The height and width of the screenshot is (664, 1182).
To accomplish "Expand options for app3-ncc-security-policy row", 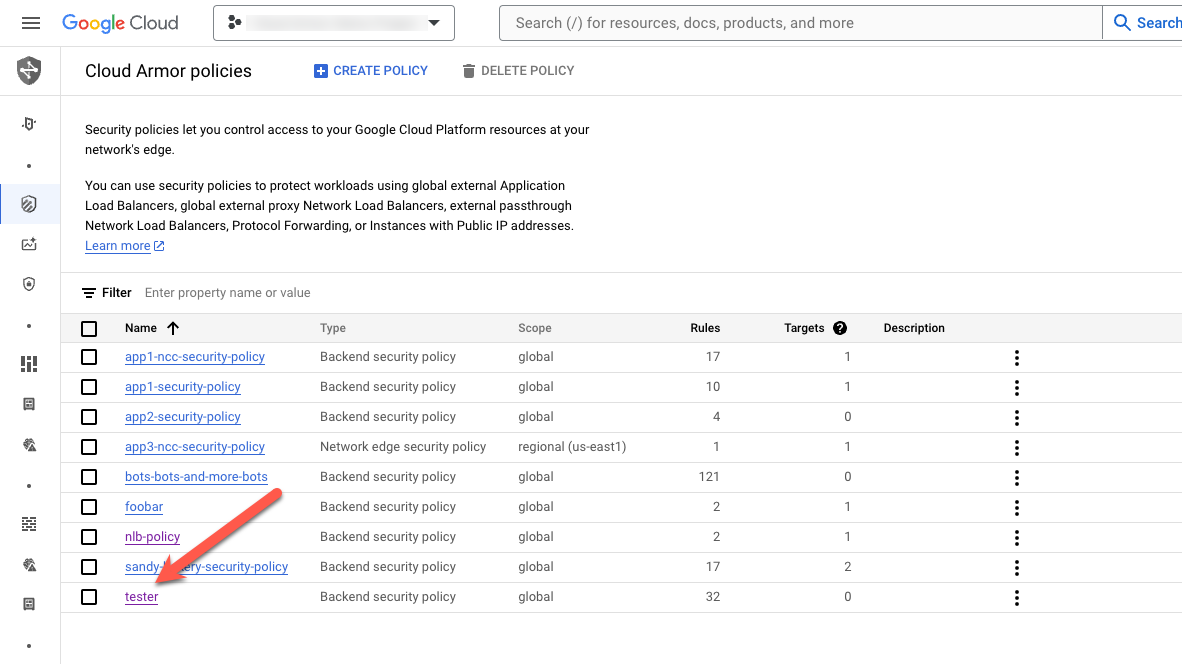I will (1016, 448).
